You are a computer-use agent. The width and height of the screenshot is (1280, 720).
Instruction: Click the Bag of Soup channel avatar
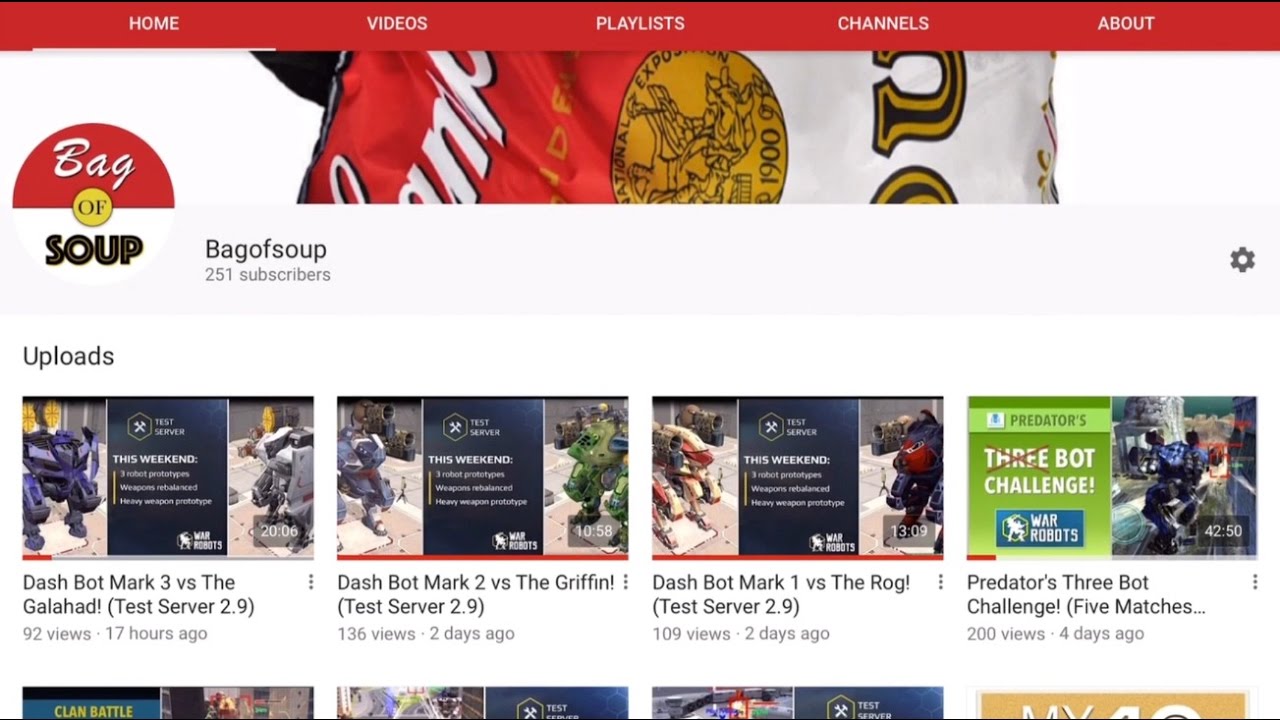click(x=94, y=204)
